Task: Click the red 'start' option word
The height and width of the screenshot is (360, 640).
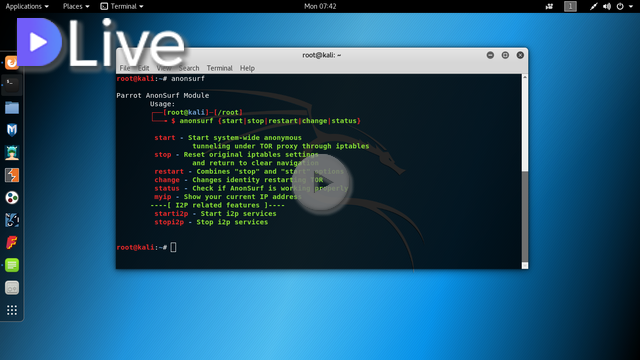Action: [164, 138]
